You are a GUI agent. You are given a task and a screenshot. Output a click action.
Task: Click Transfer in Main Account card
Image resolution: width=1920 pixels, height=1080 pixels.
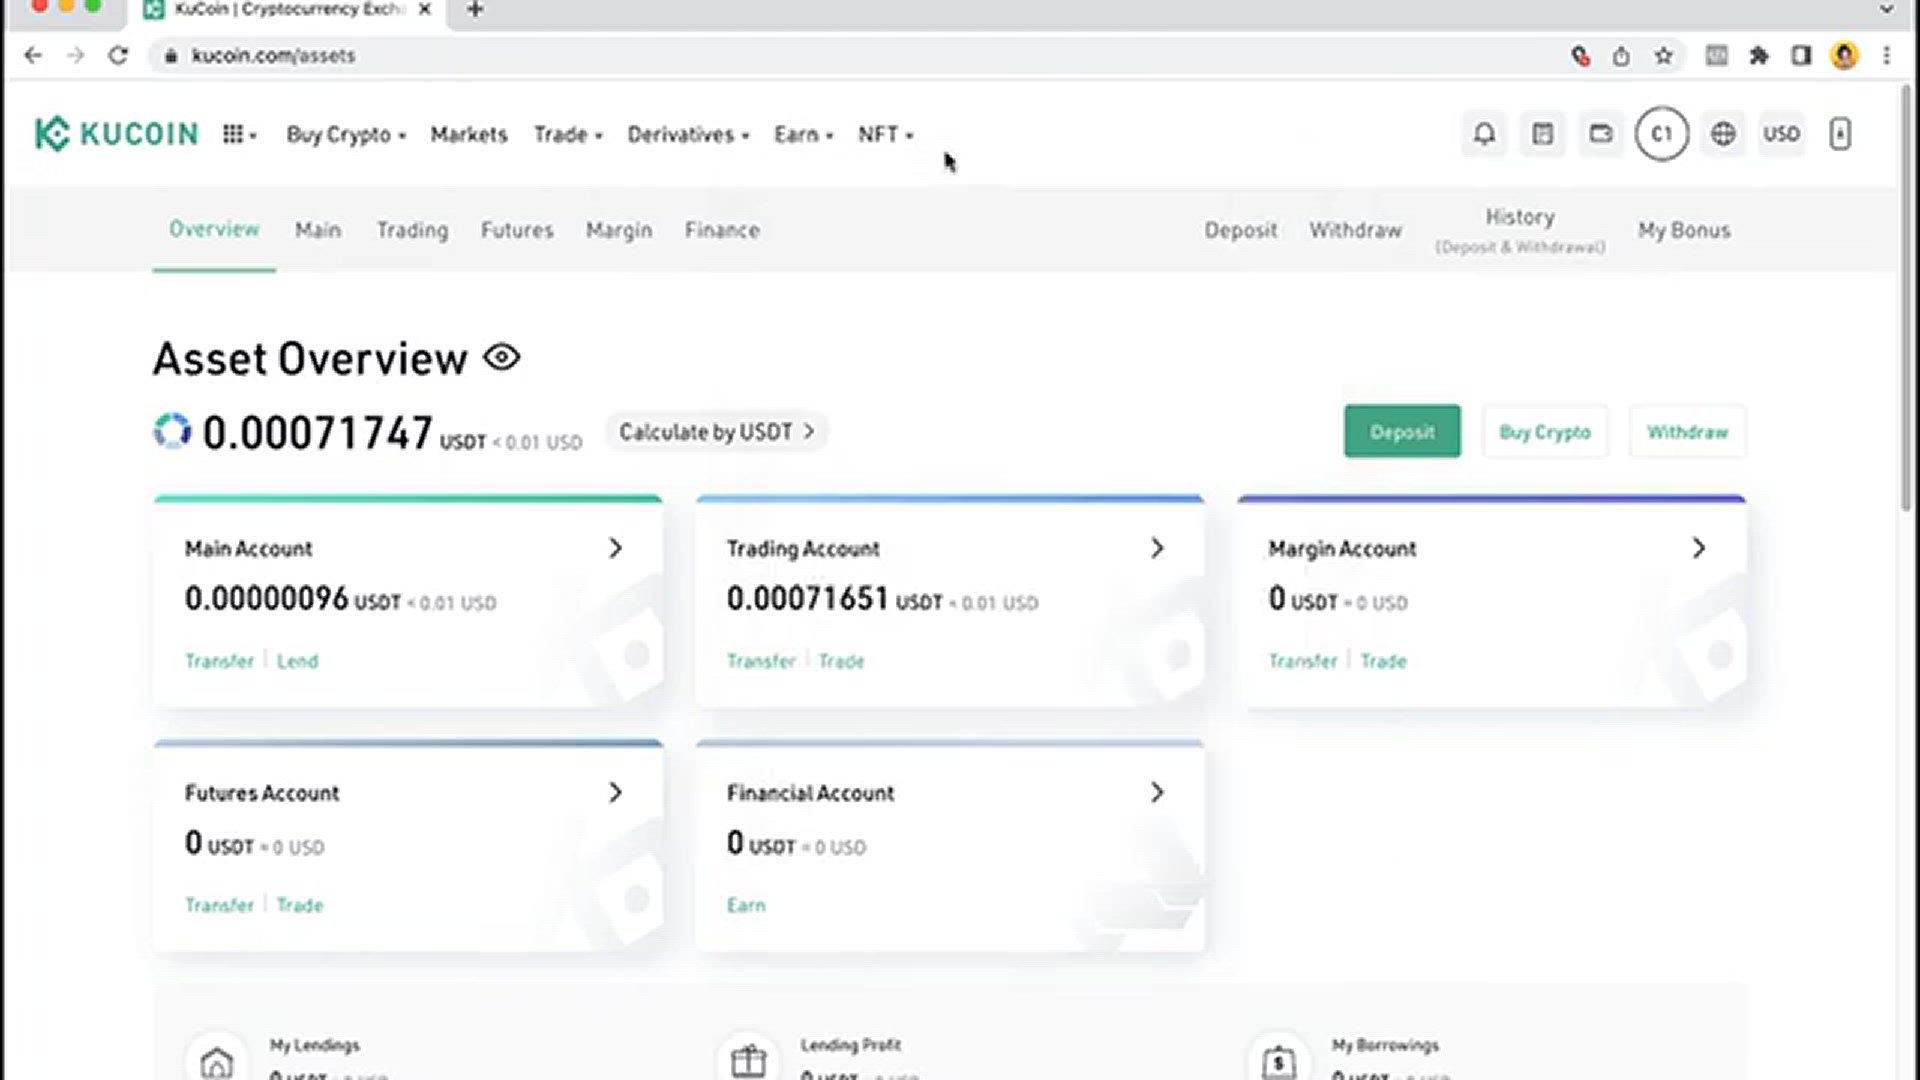tap(220, 661)
